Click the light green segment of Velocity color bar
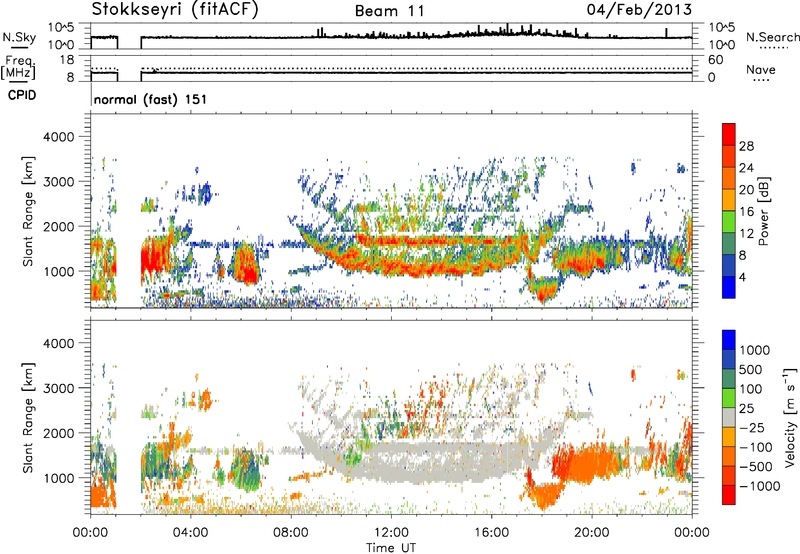The width and height of the screenshot is (800, 554). (729, 398)
